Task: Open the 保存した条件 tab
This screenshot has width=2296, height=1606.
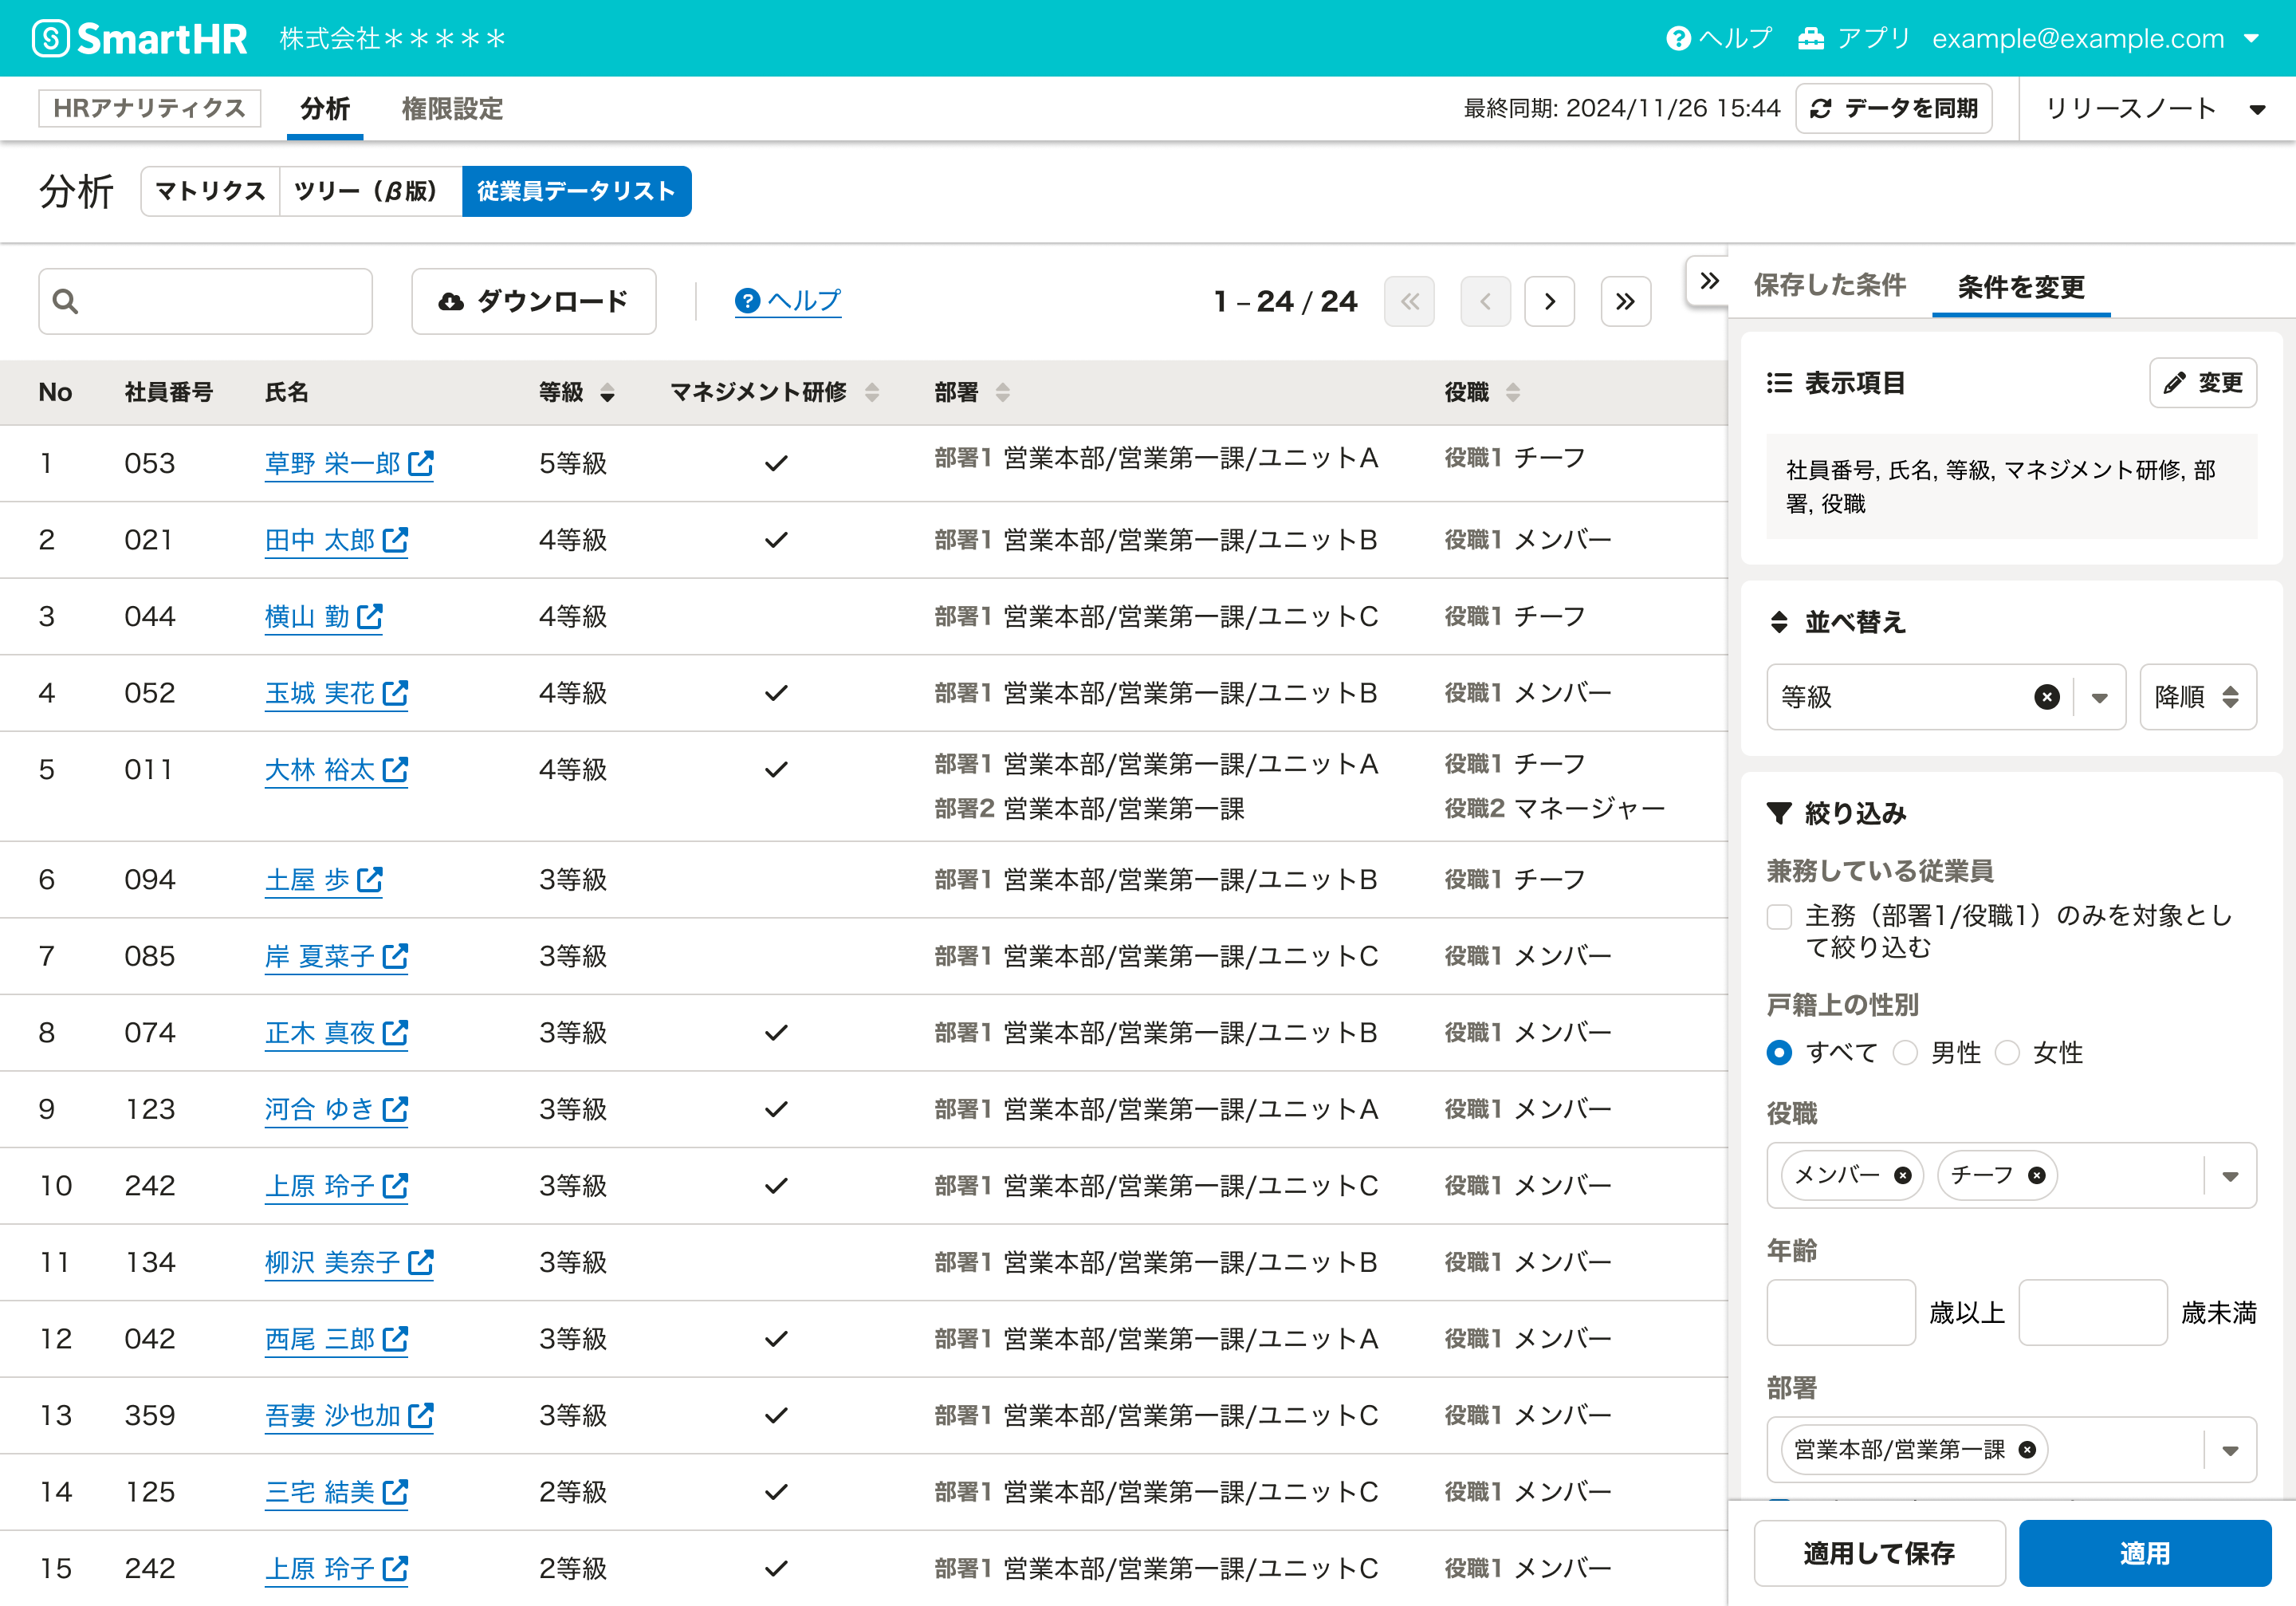Action: [1829, 285]
